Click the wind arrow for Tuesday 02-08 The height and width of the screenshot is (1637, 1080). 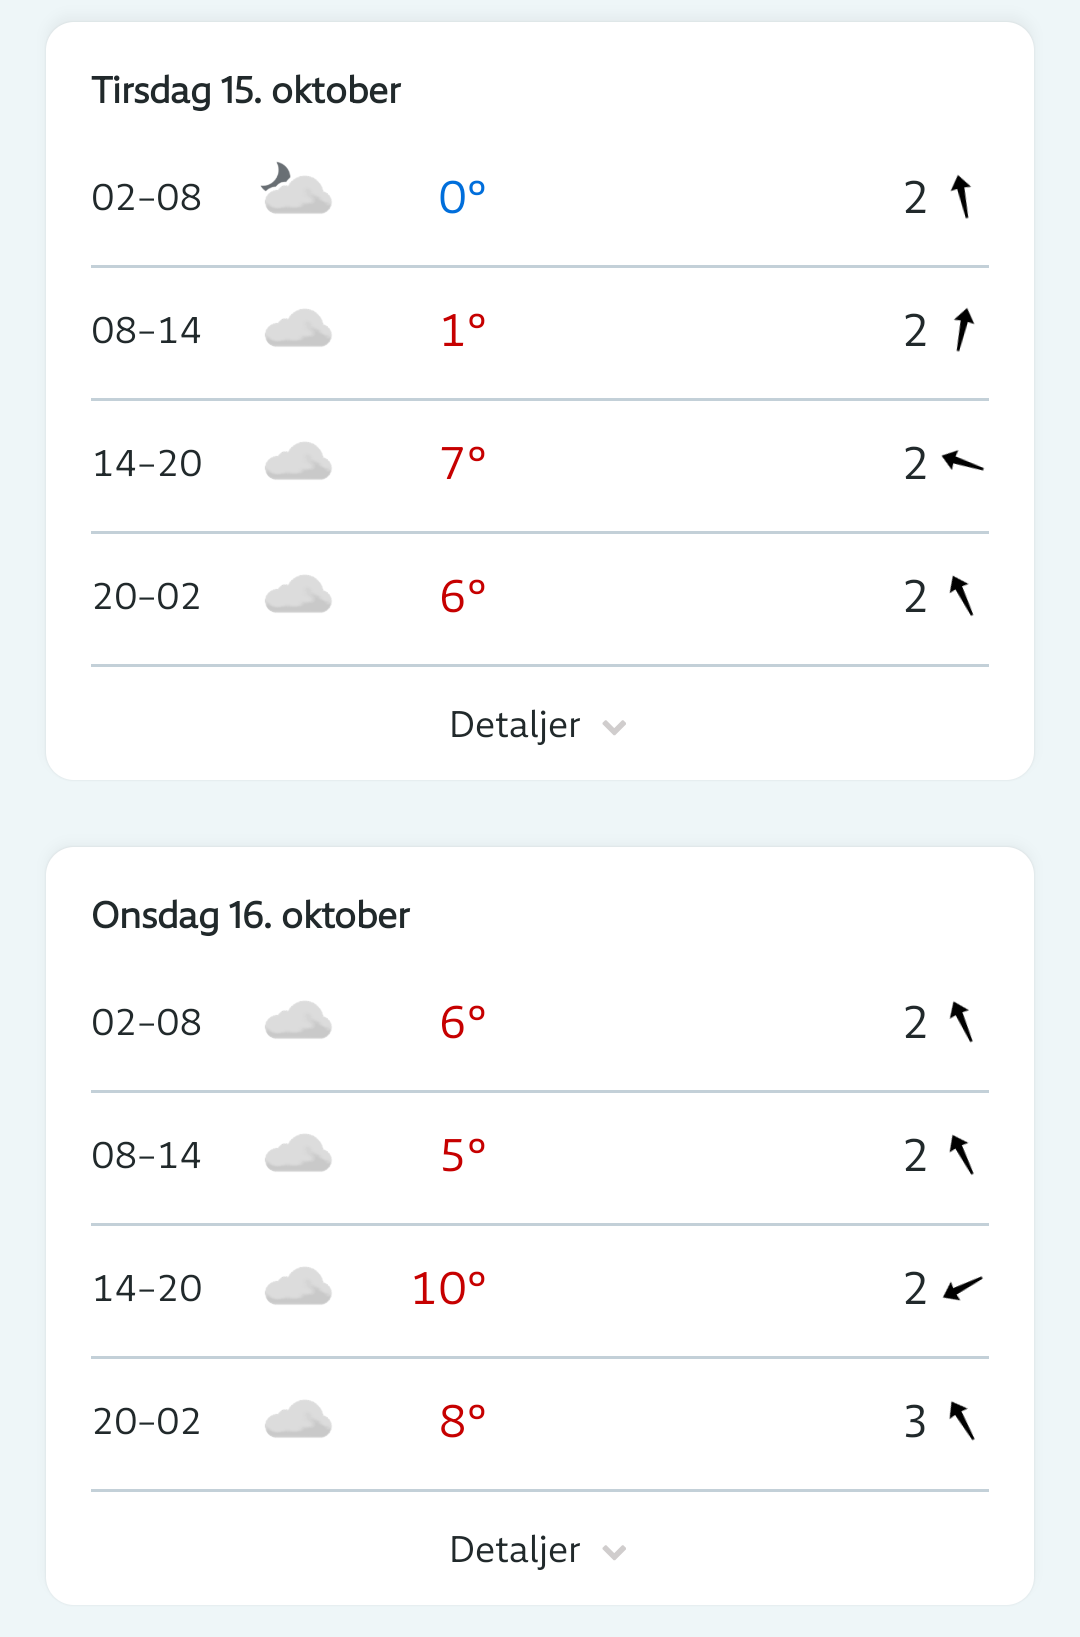tap(961, 196)
